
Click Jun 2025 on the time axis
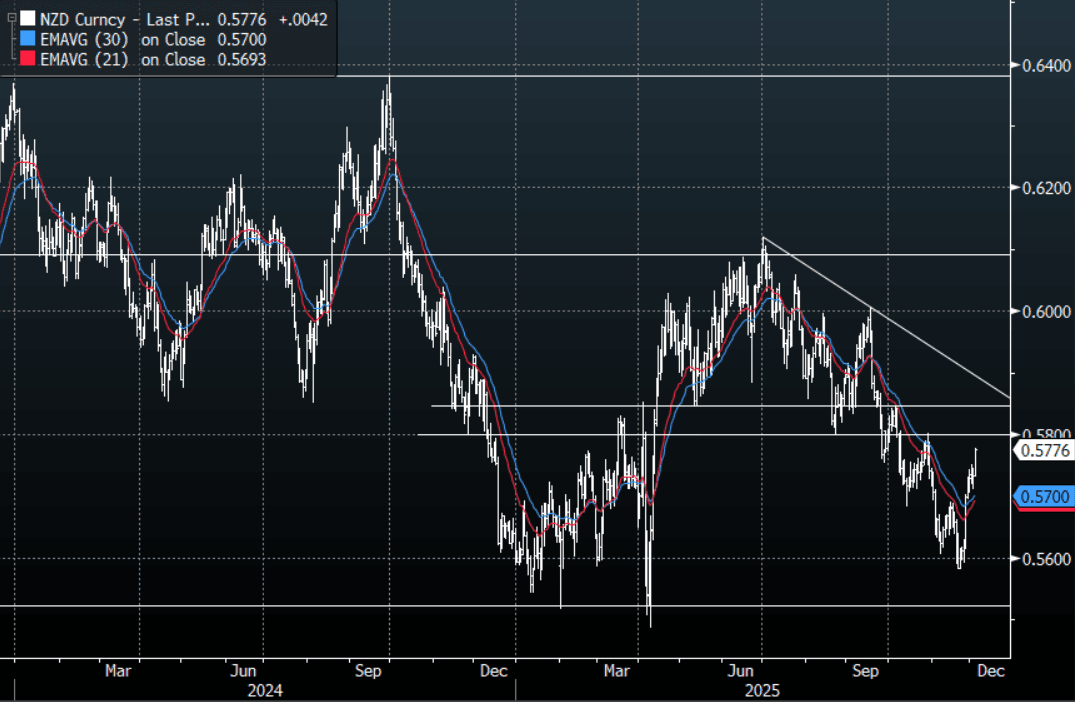[740, 670]
